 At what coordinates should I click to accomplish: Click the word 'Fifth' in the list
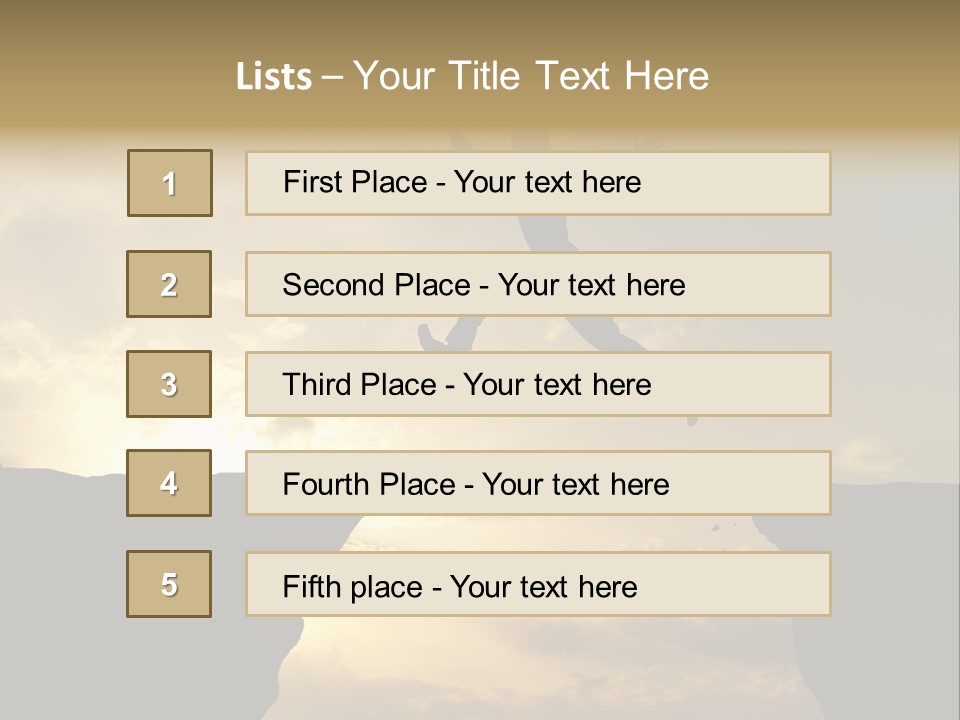click(310, 586)
